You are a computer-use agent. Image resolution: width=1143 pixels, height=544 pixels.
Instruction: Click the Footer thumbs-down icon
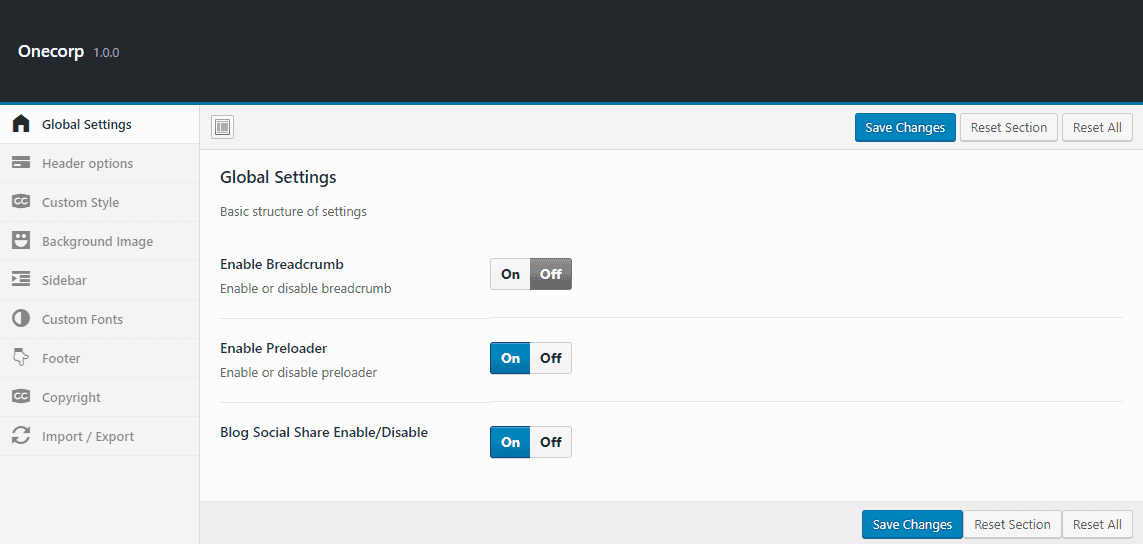[x=21, y=358]
